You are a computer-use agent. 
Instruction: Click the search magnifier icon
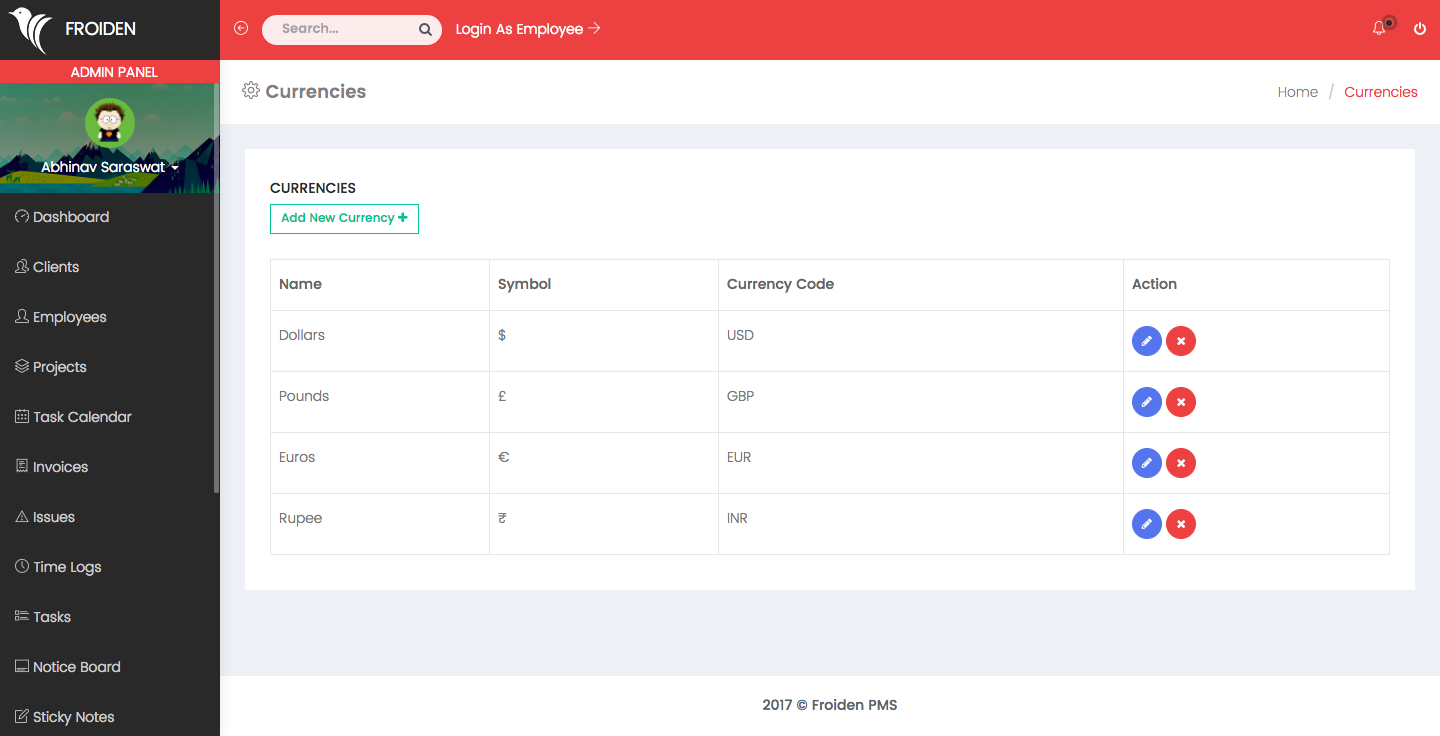(425, 30)
